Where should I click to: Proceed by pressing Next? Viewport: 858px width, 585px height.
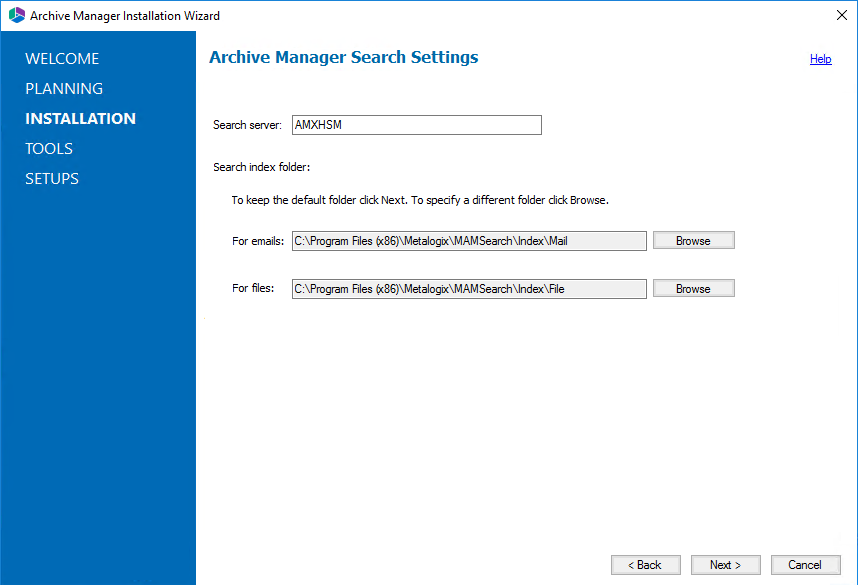click(725, 565)
